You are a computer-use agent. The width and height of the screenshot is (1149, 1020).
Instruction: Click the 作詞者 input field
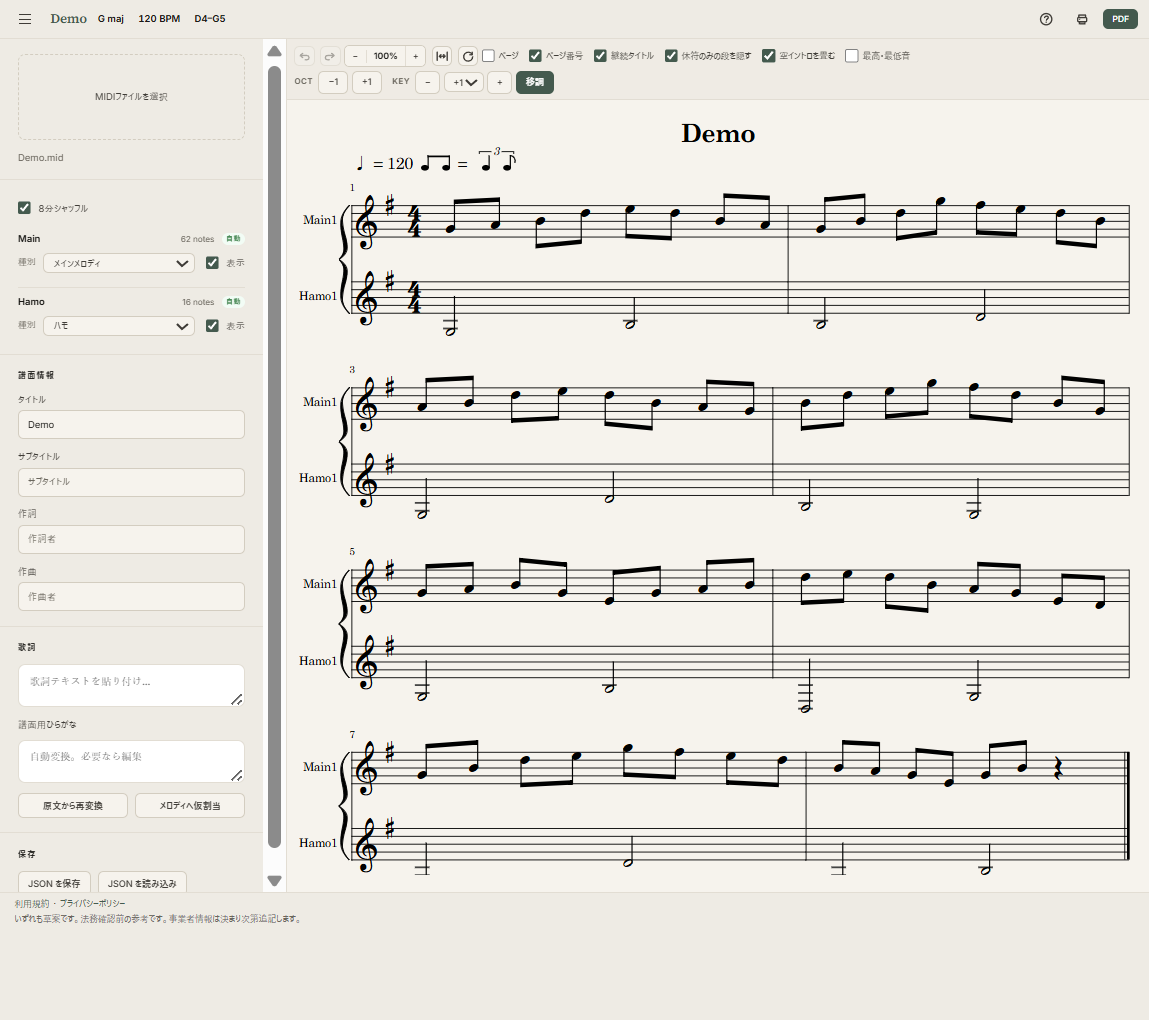tap(131, 539)
